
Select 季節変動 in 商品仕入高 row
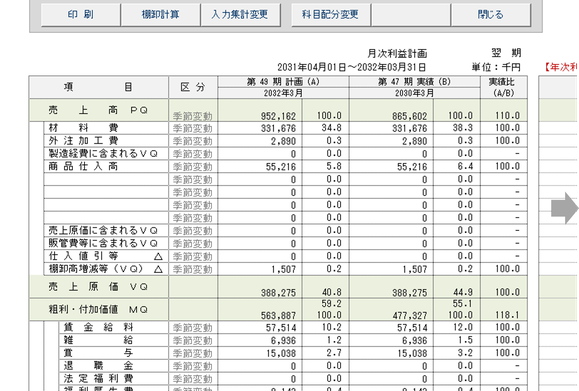tap(193, 167)
